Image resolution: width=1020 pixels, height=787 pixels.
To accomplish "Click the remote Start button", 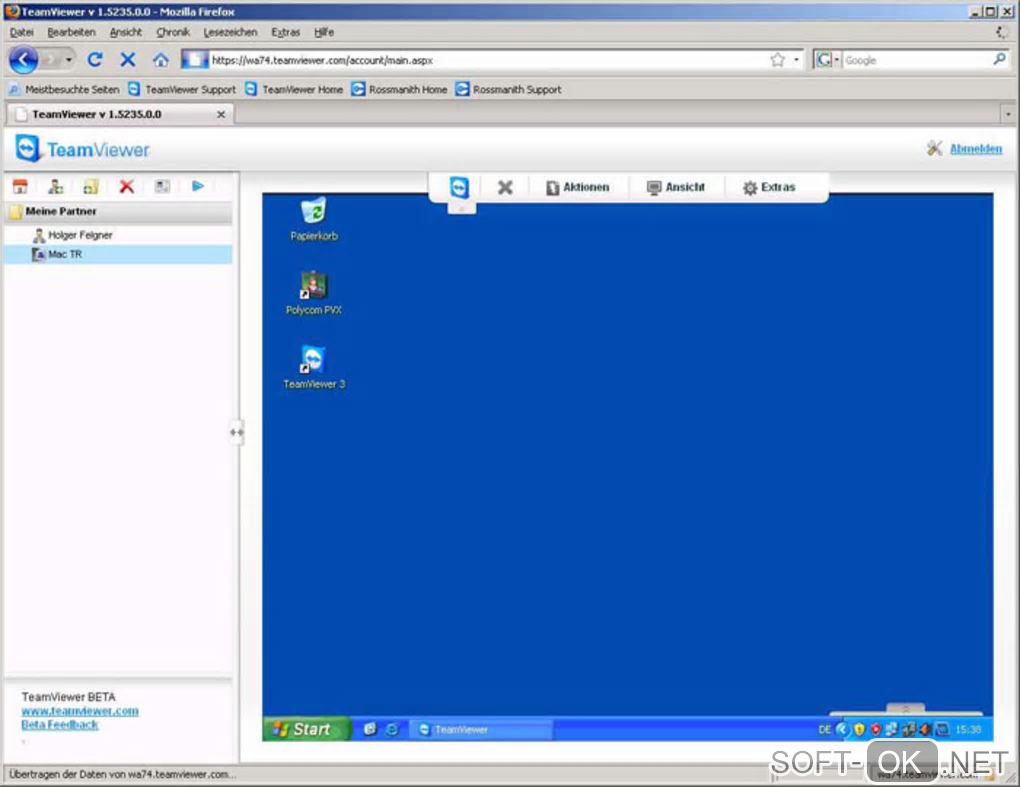I will (x=307, y=729).
